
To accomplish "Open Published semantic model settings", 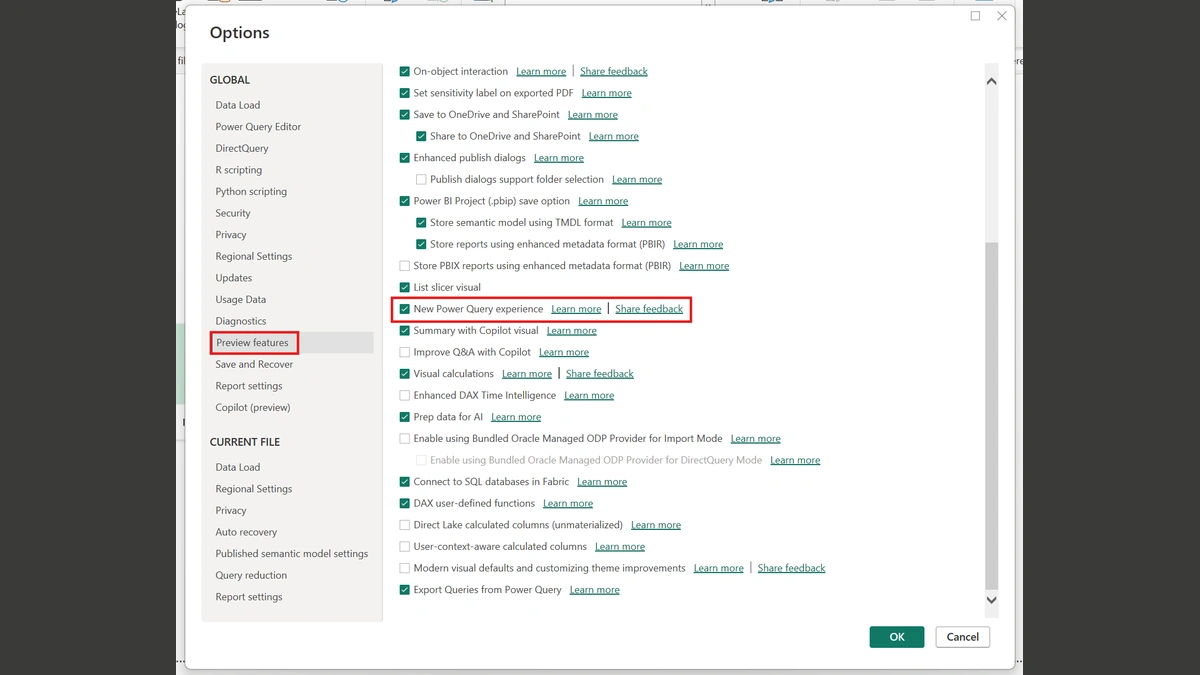I will pyautogui.click(x=292, y=554).
